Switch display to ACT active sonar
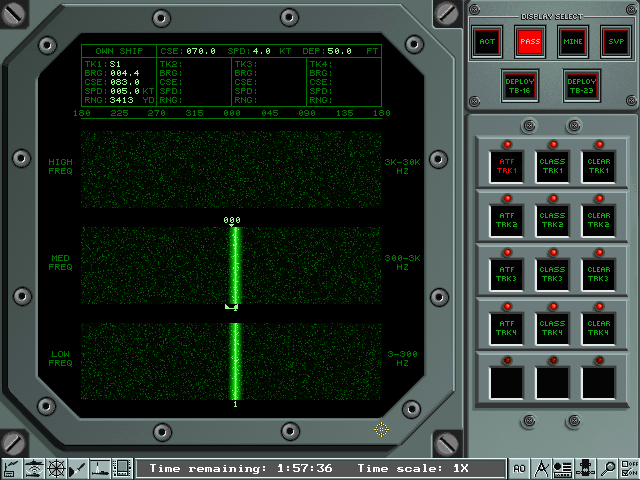Screen dimensions: 640x480 (x=487, y=41)
